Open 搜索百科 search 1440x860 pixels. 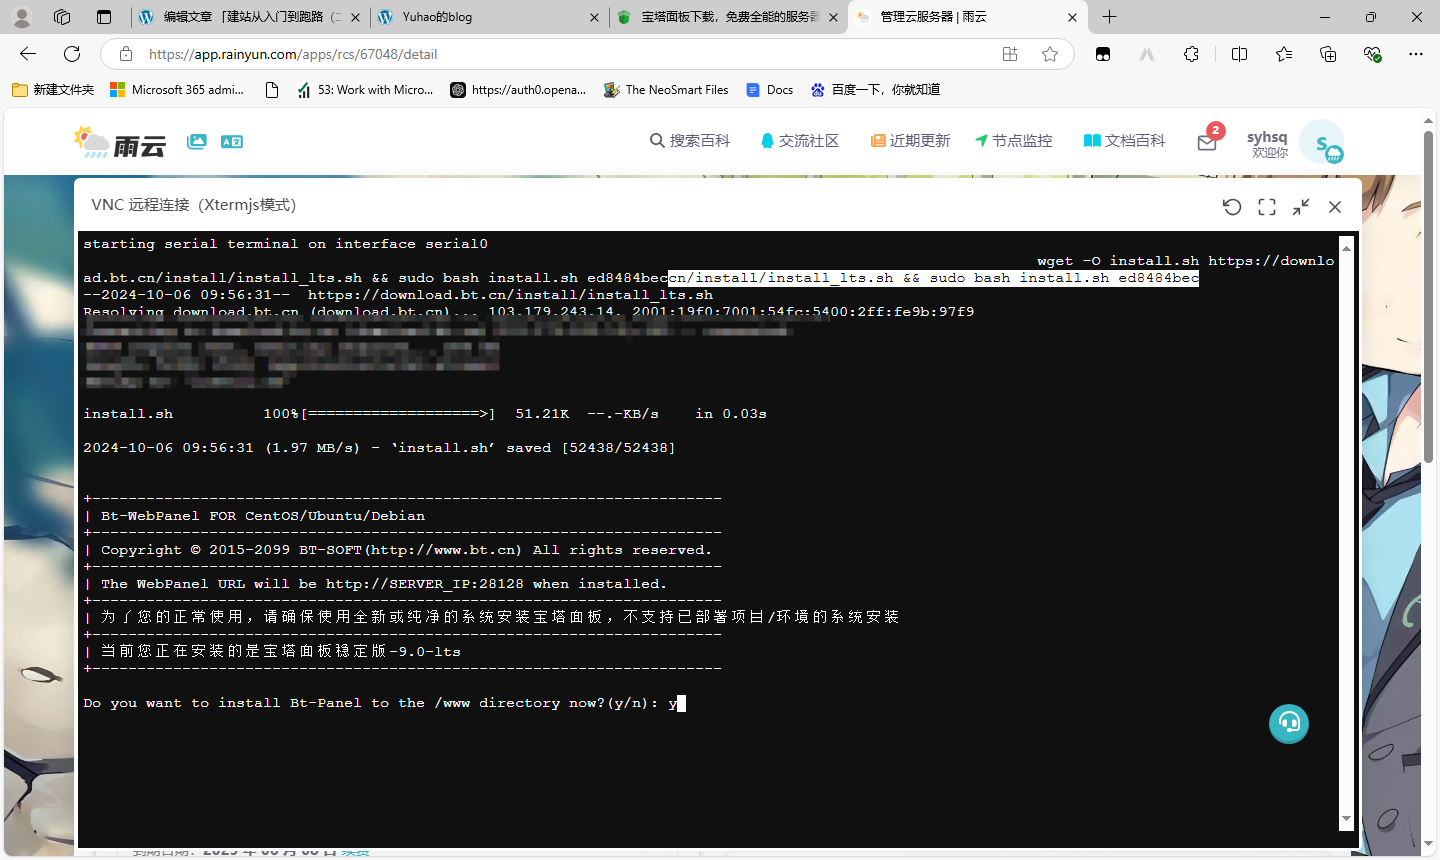tap(690, 141)
